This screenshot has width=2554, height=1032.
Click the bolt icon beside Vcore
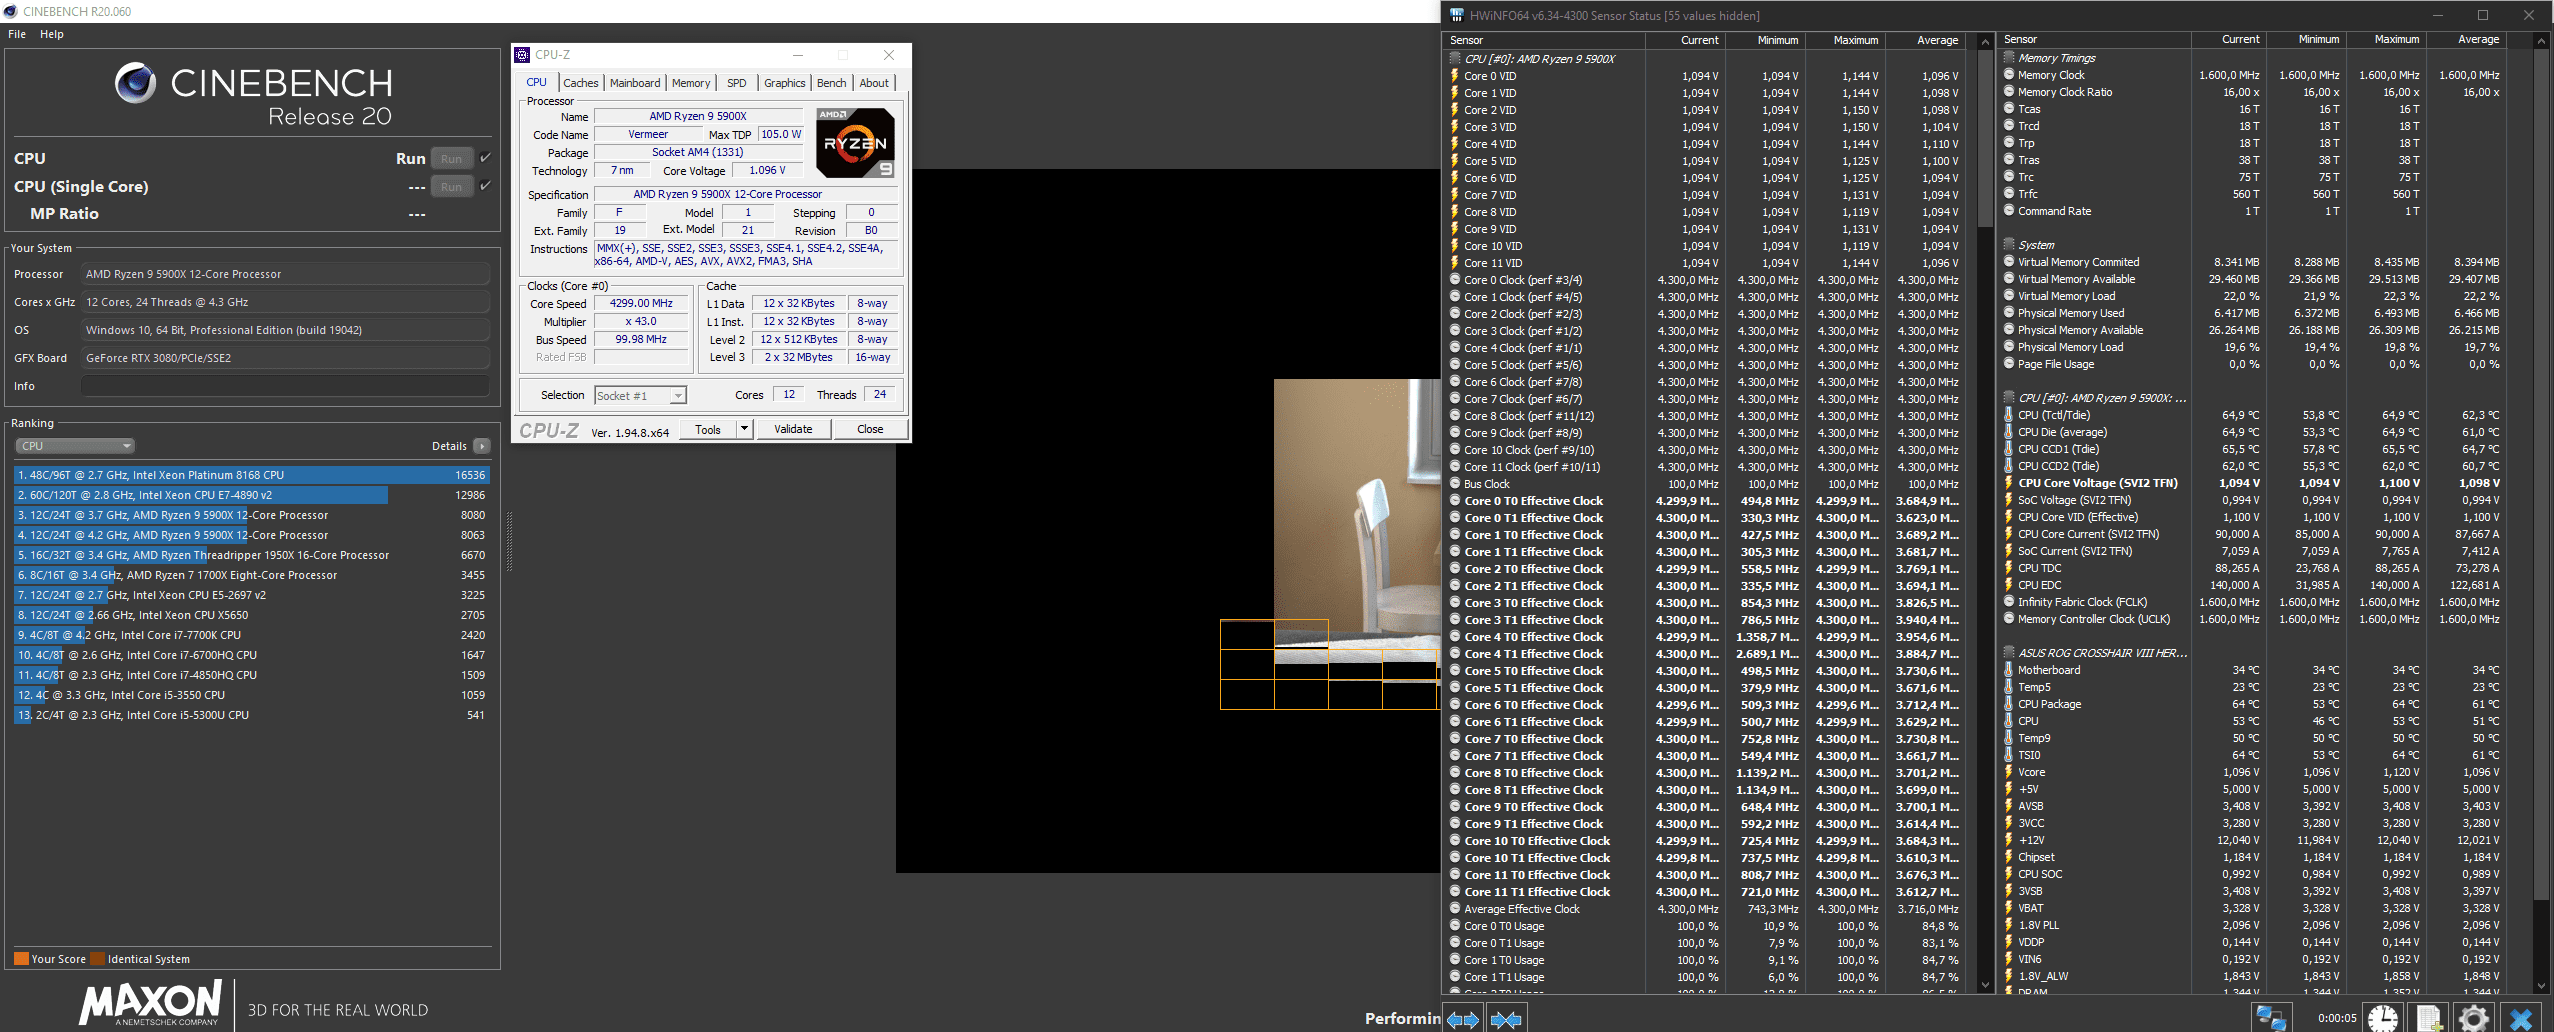pyautogui.click(x=2008, y=772)
